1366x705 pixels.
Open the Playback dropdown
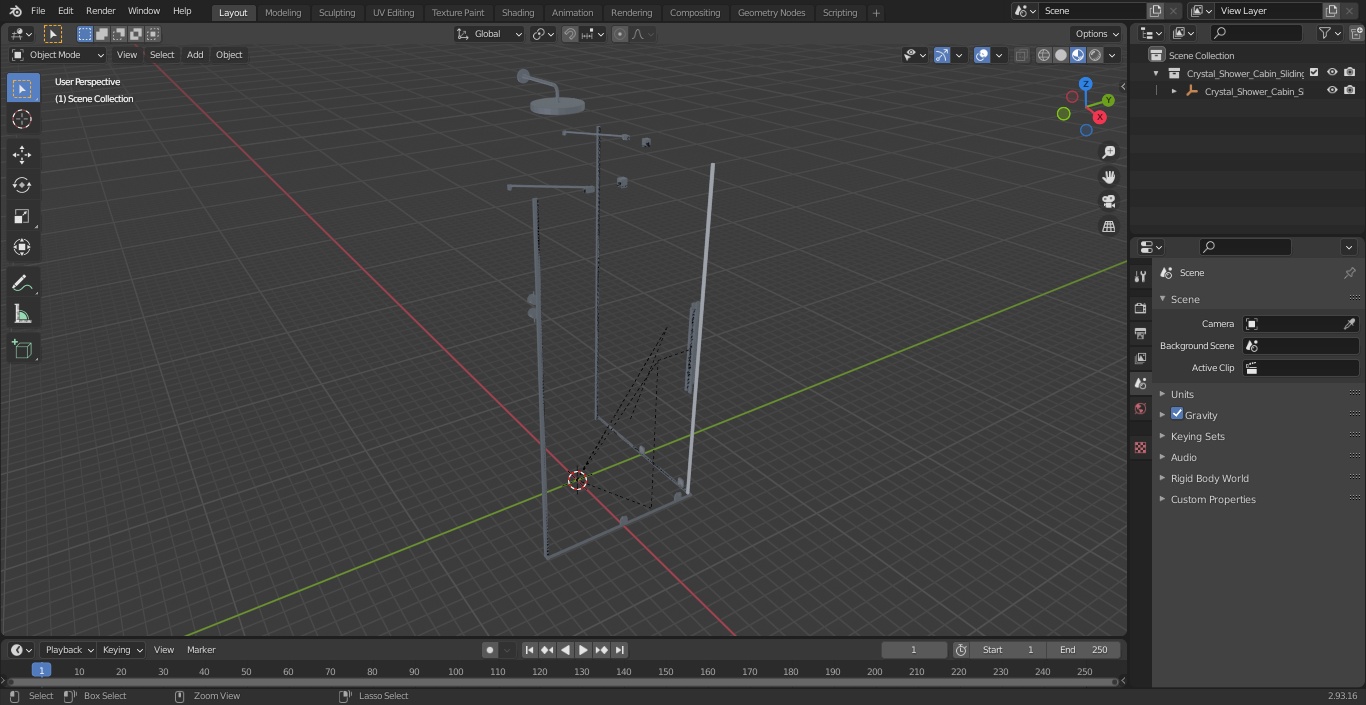(x=68, y=650)
